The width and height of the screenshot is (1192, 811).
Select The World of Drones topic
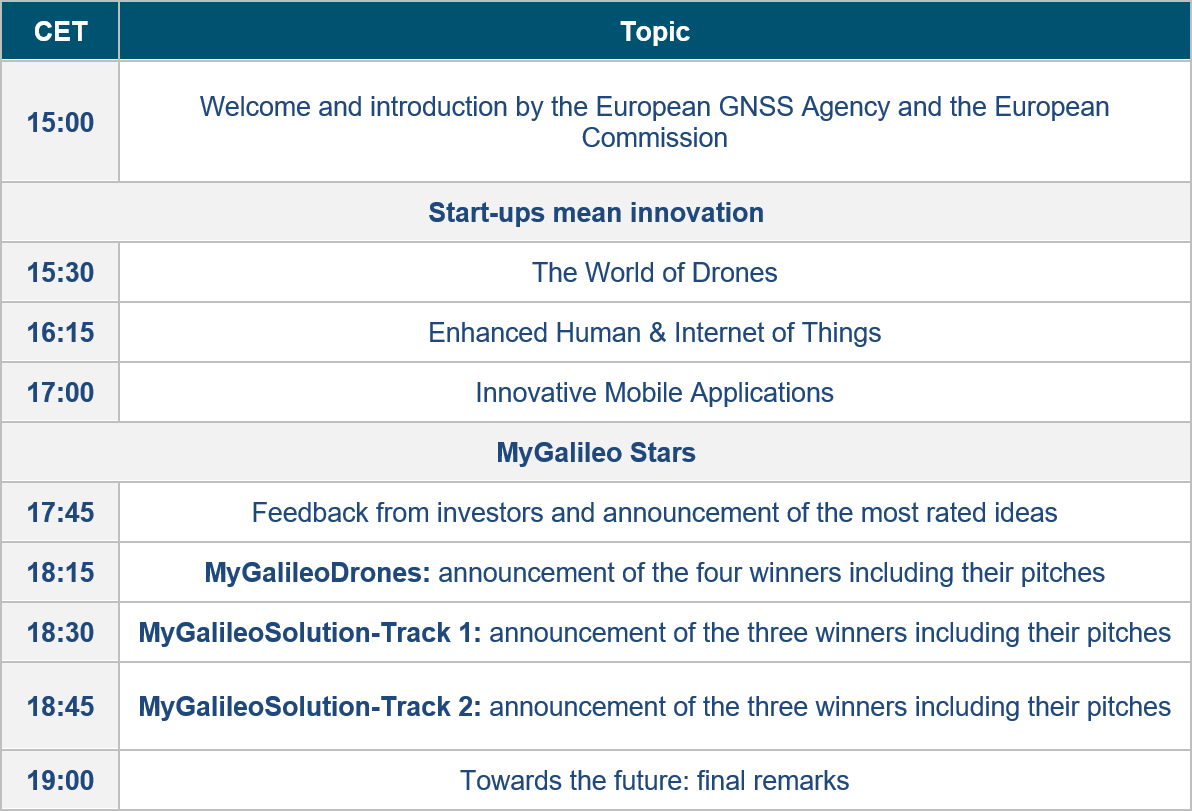655,272
